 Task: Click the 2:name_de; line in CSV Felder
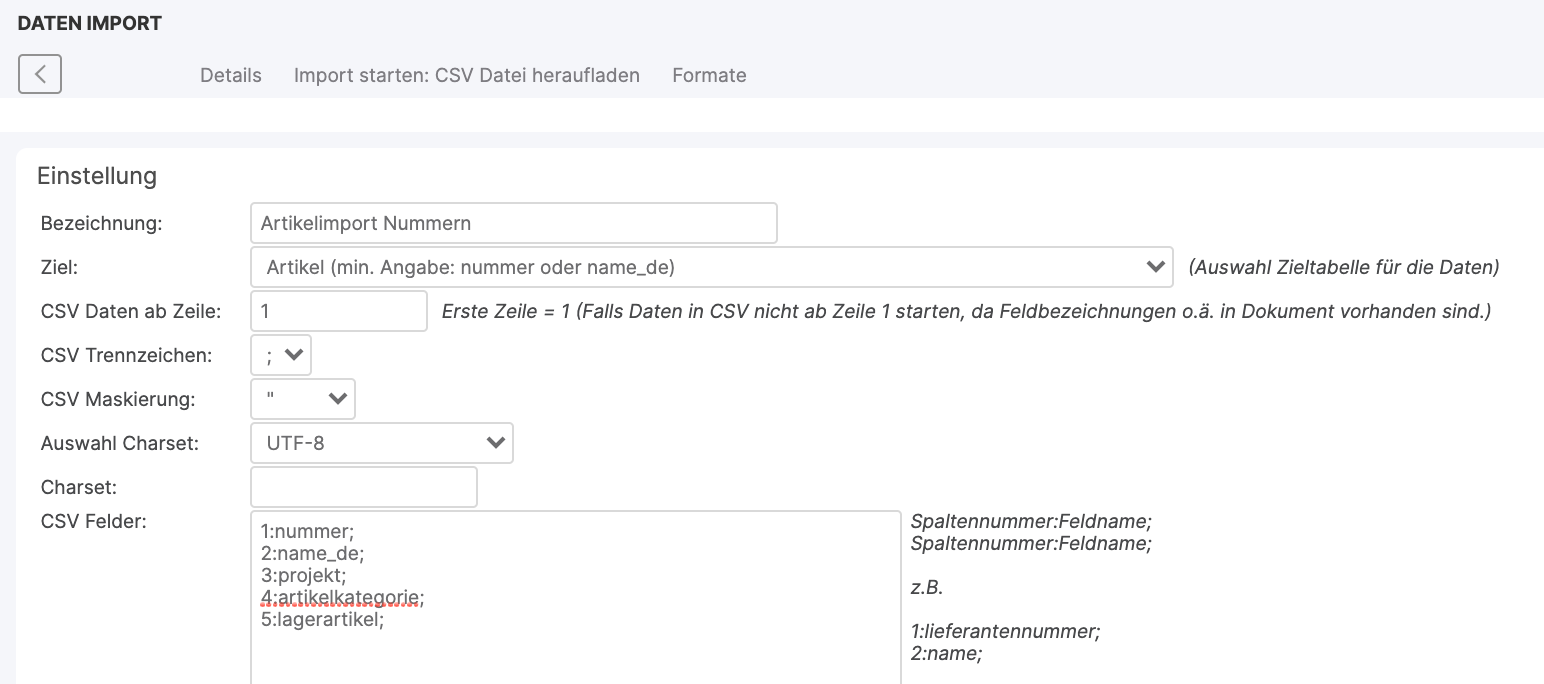306,554
